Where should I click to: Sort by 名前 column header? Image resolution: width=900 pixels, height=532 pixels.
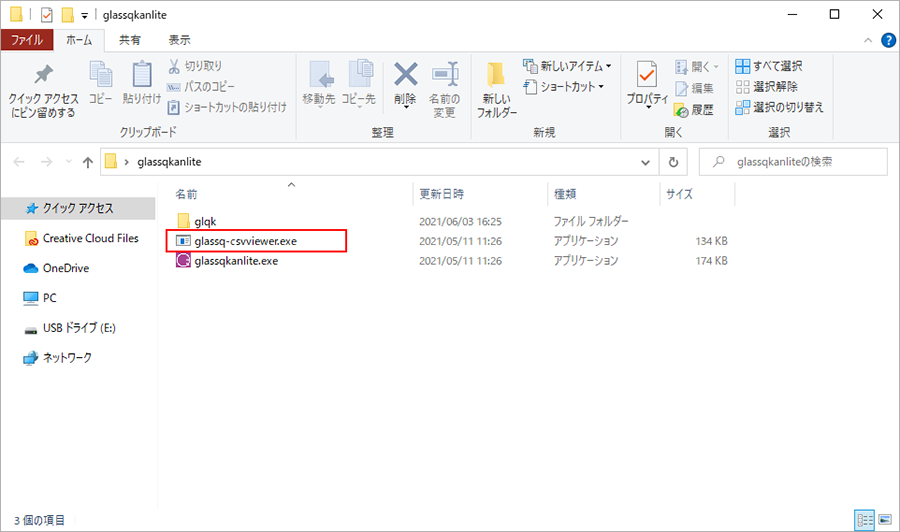click(x=186, y=194)
